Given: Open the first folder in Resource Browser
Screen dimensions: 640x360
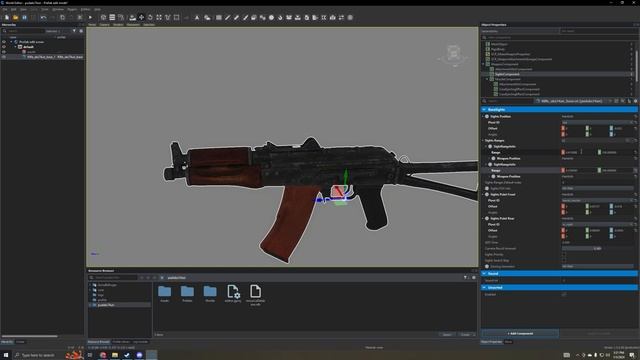Looking at the screenshot, I should click(164, 293).
